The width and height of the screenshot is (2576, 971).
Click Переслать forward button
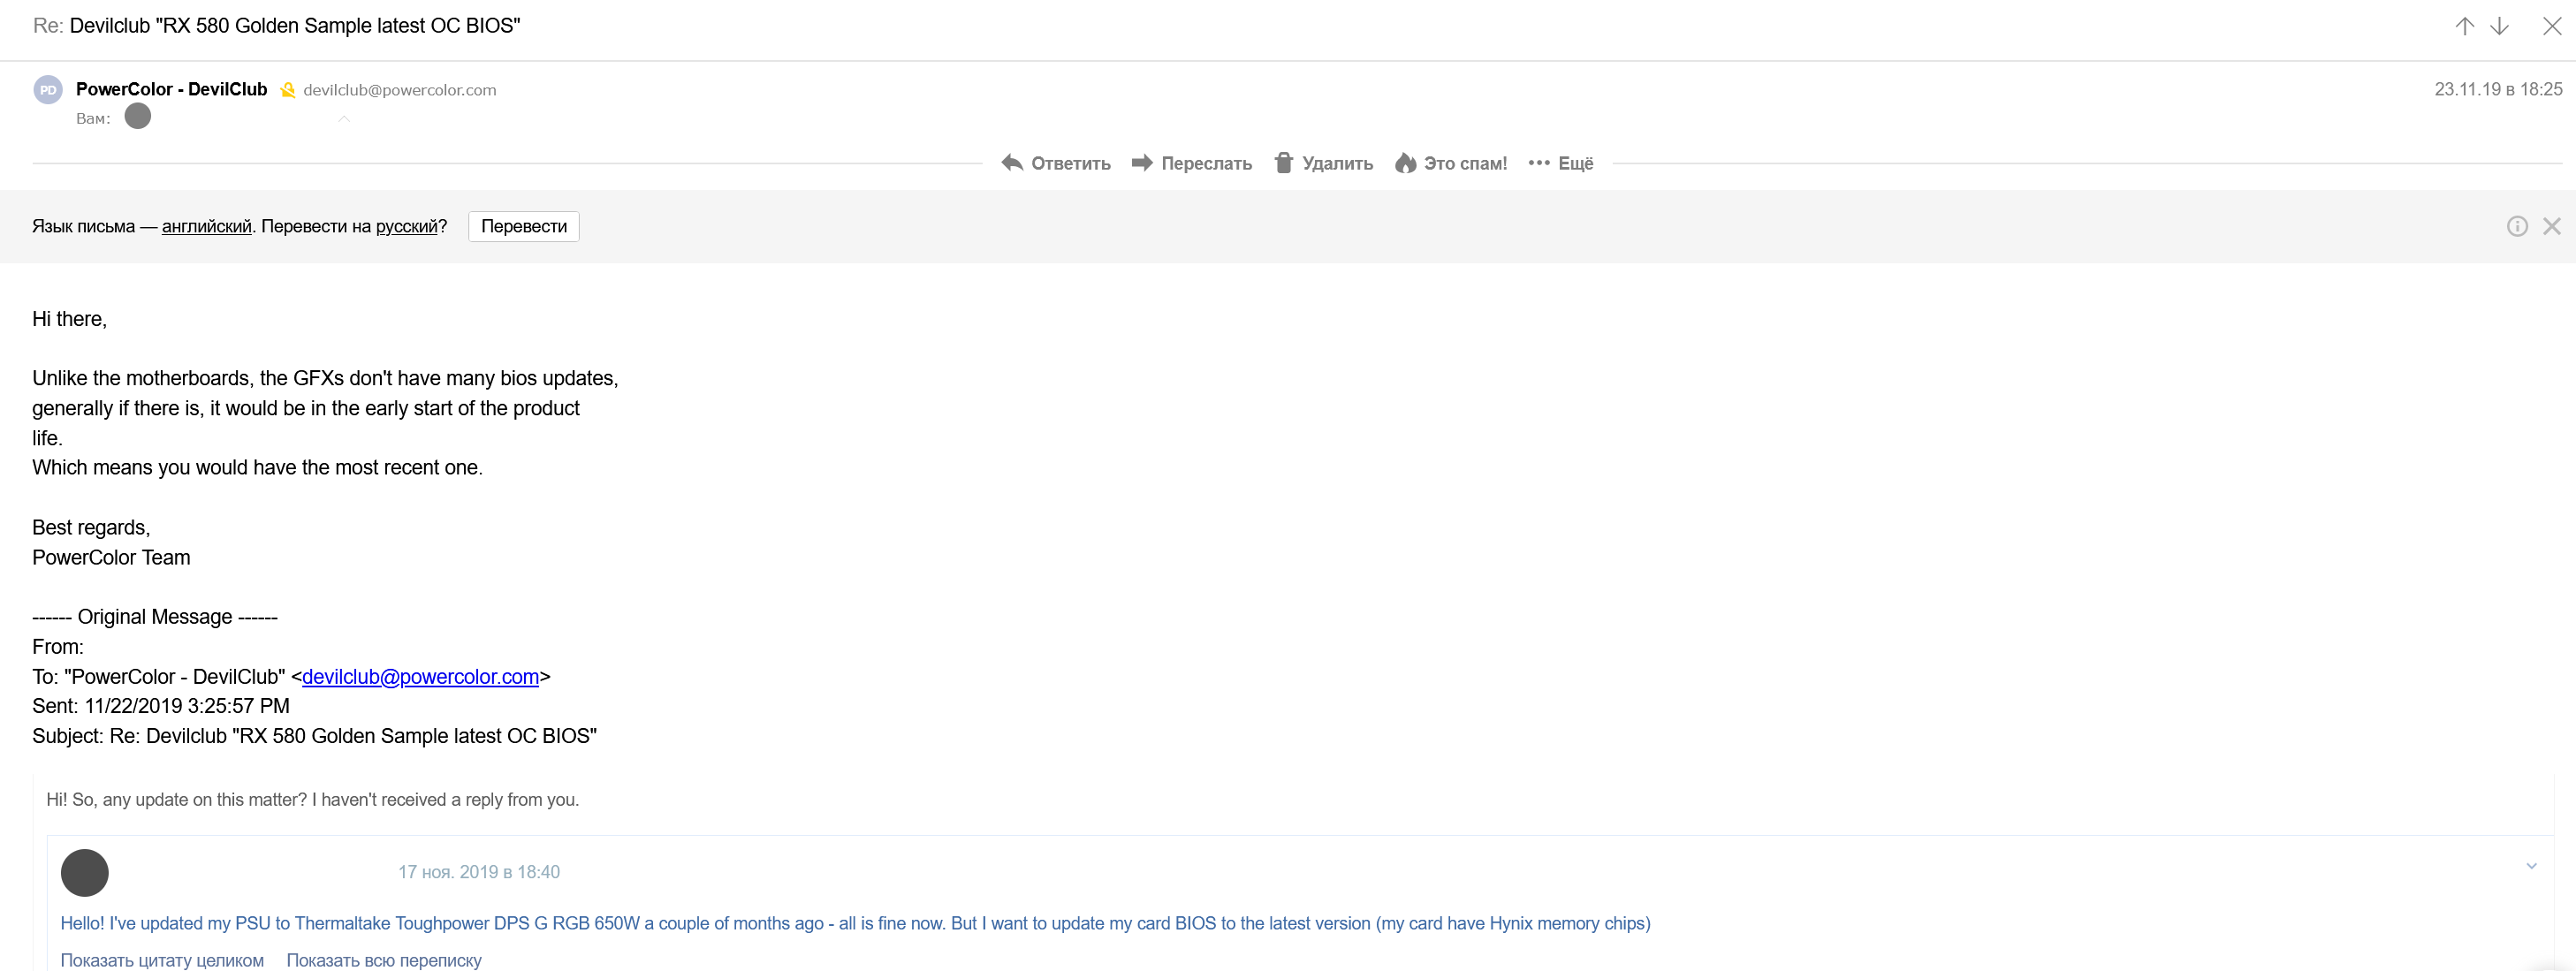[1192, 163]
